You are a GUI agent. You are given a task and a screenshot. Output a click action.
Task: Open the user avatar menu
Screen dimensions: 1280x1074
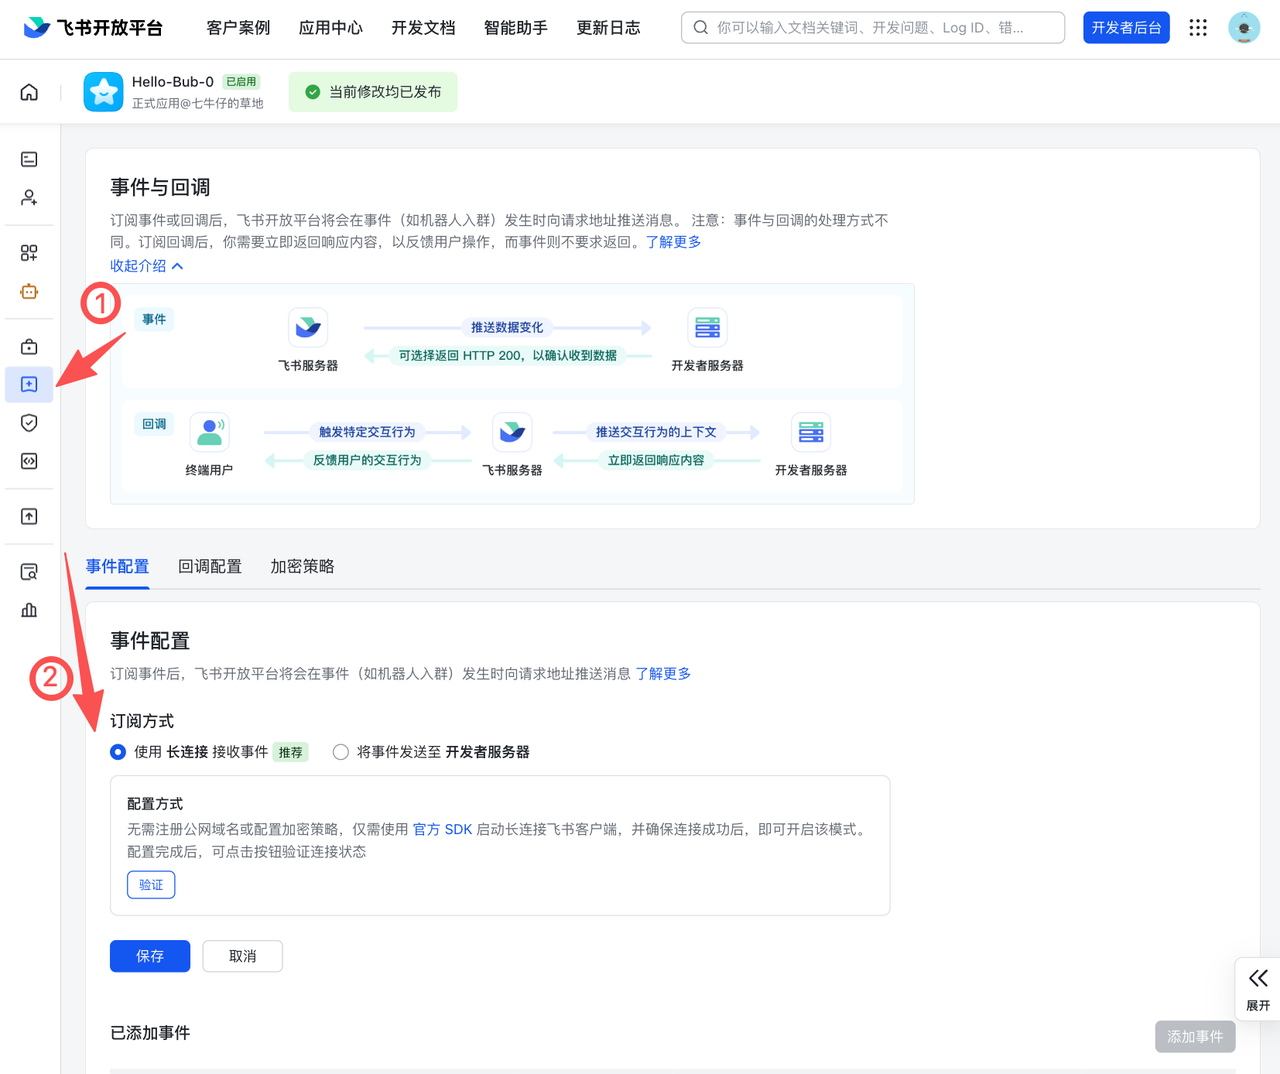point(1244,28)
